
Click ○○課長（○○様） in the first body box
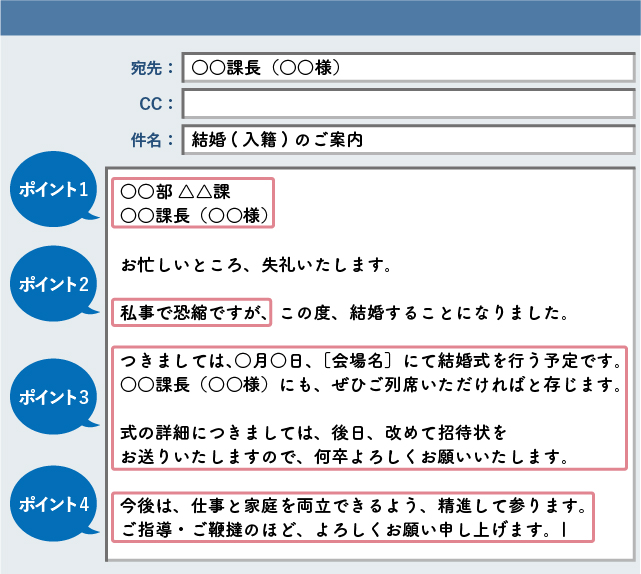[195, 214]
